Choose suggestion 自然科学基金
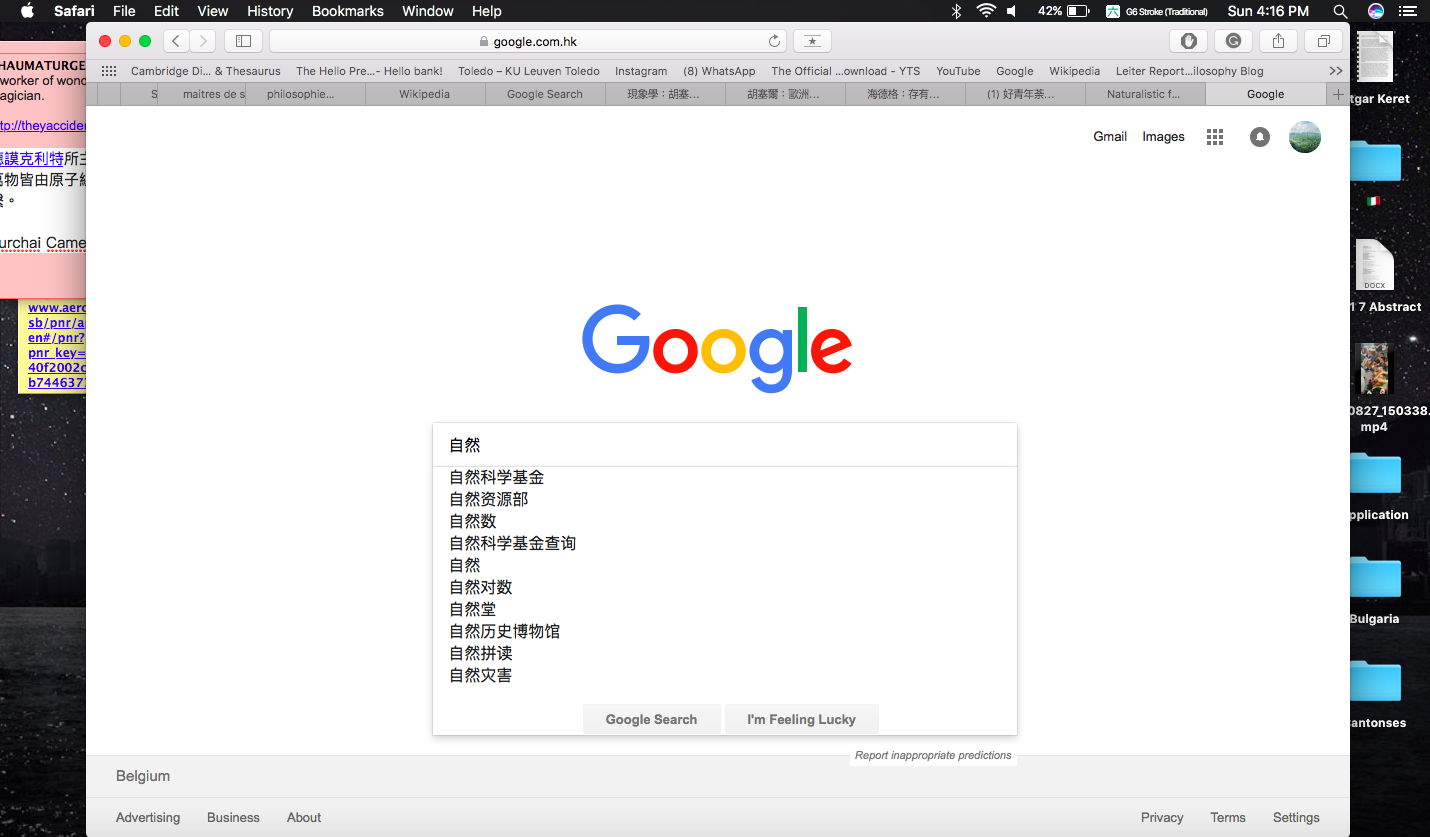1430x837 pixels. (x=497, y=478)
